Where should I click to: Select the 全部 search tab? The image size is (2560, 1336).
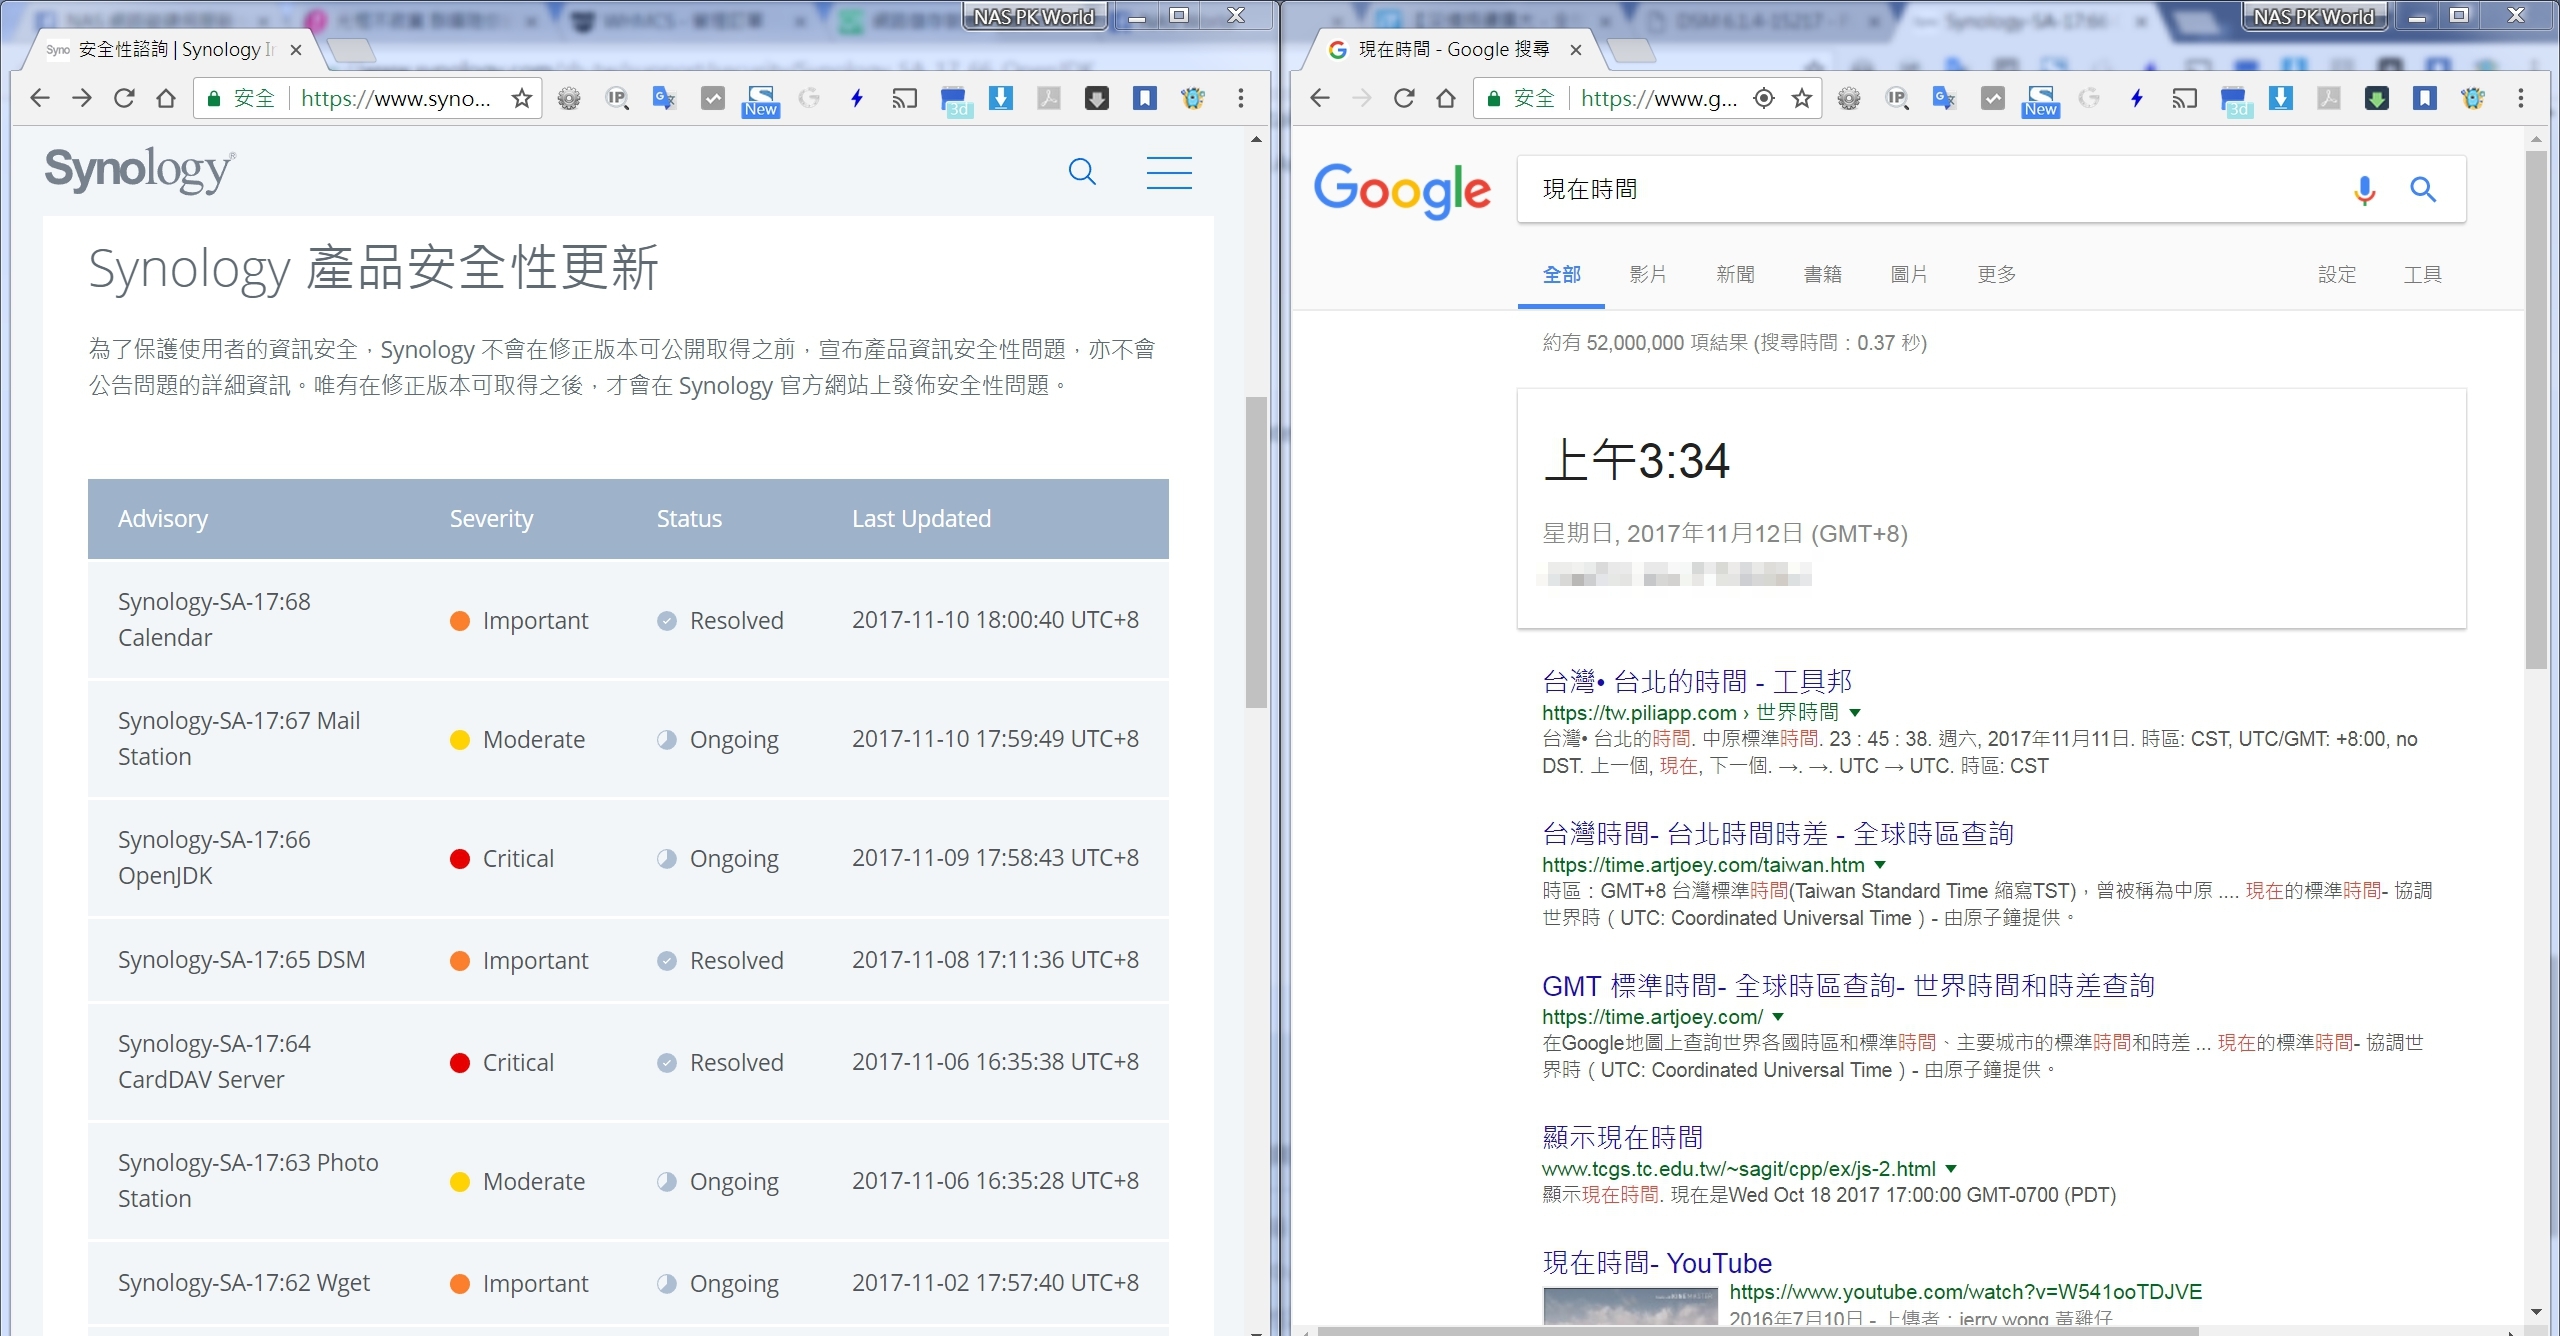point(1561,274)
